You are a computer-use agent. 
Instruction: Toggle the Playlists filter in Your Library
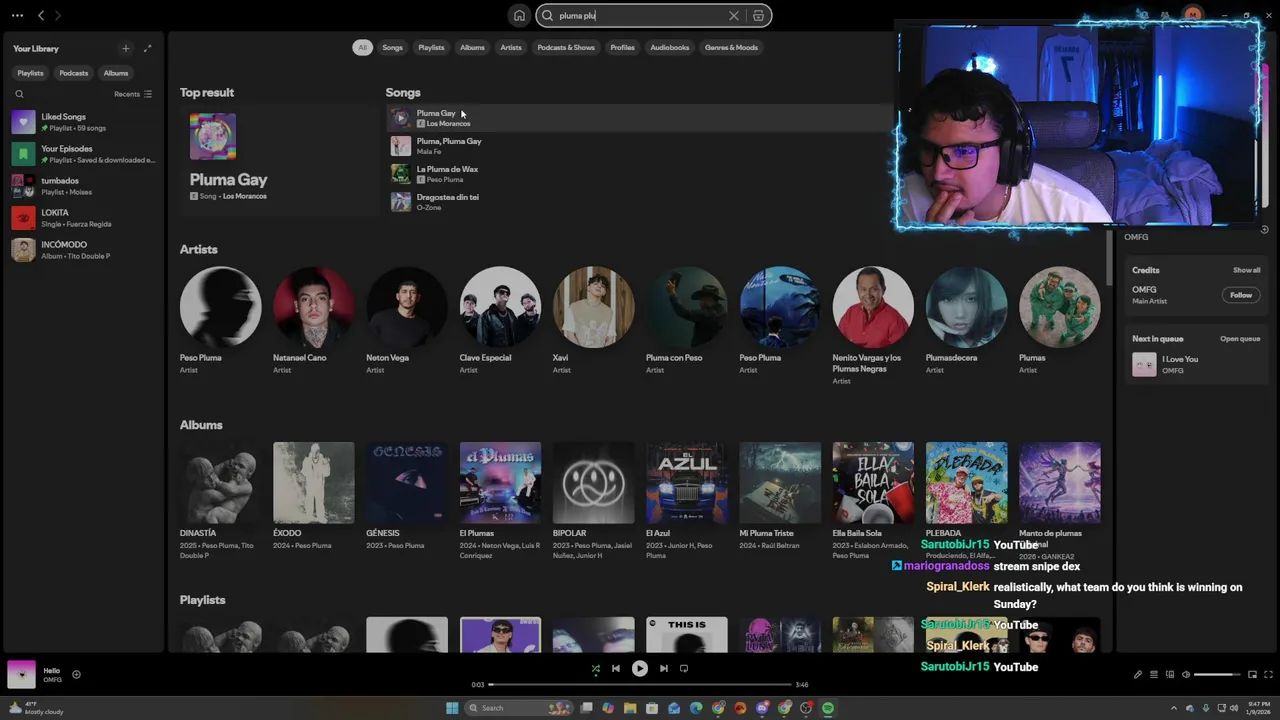click(30, 73)
